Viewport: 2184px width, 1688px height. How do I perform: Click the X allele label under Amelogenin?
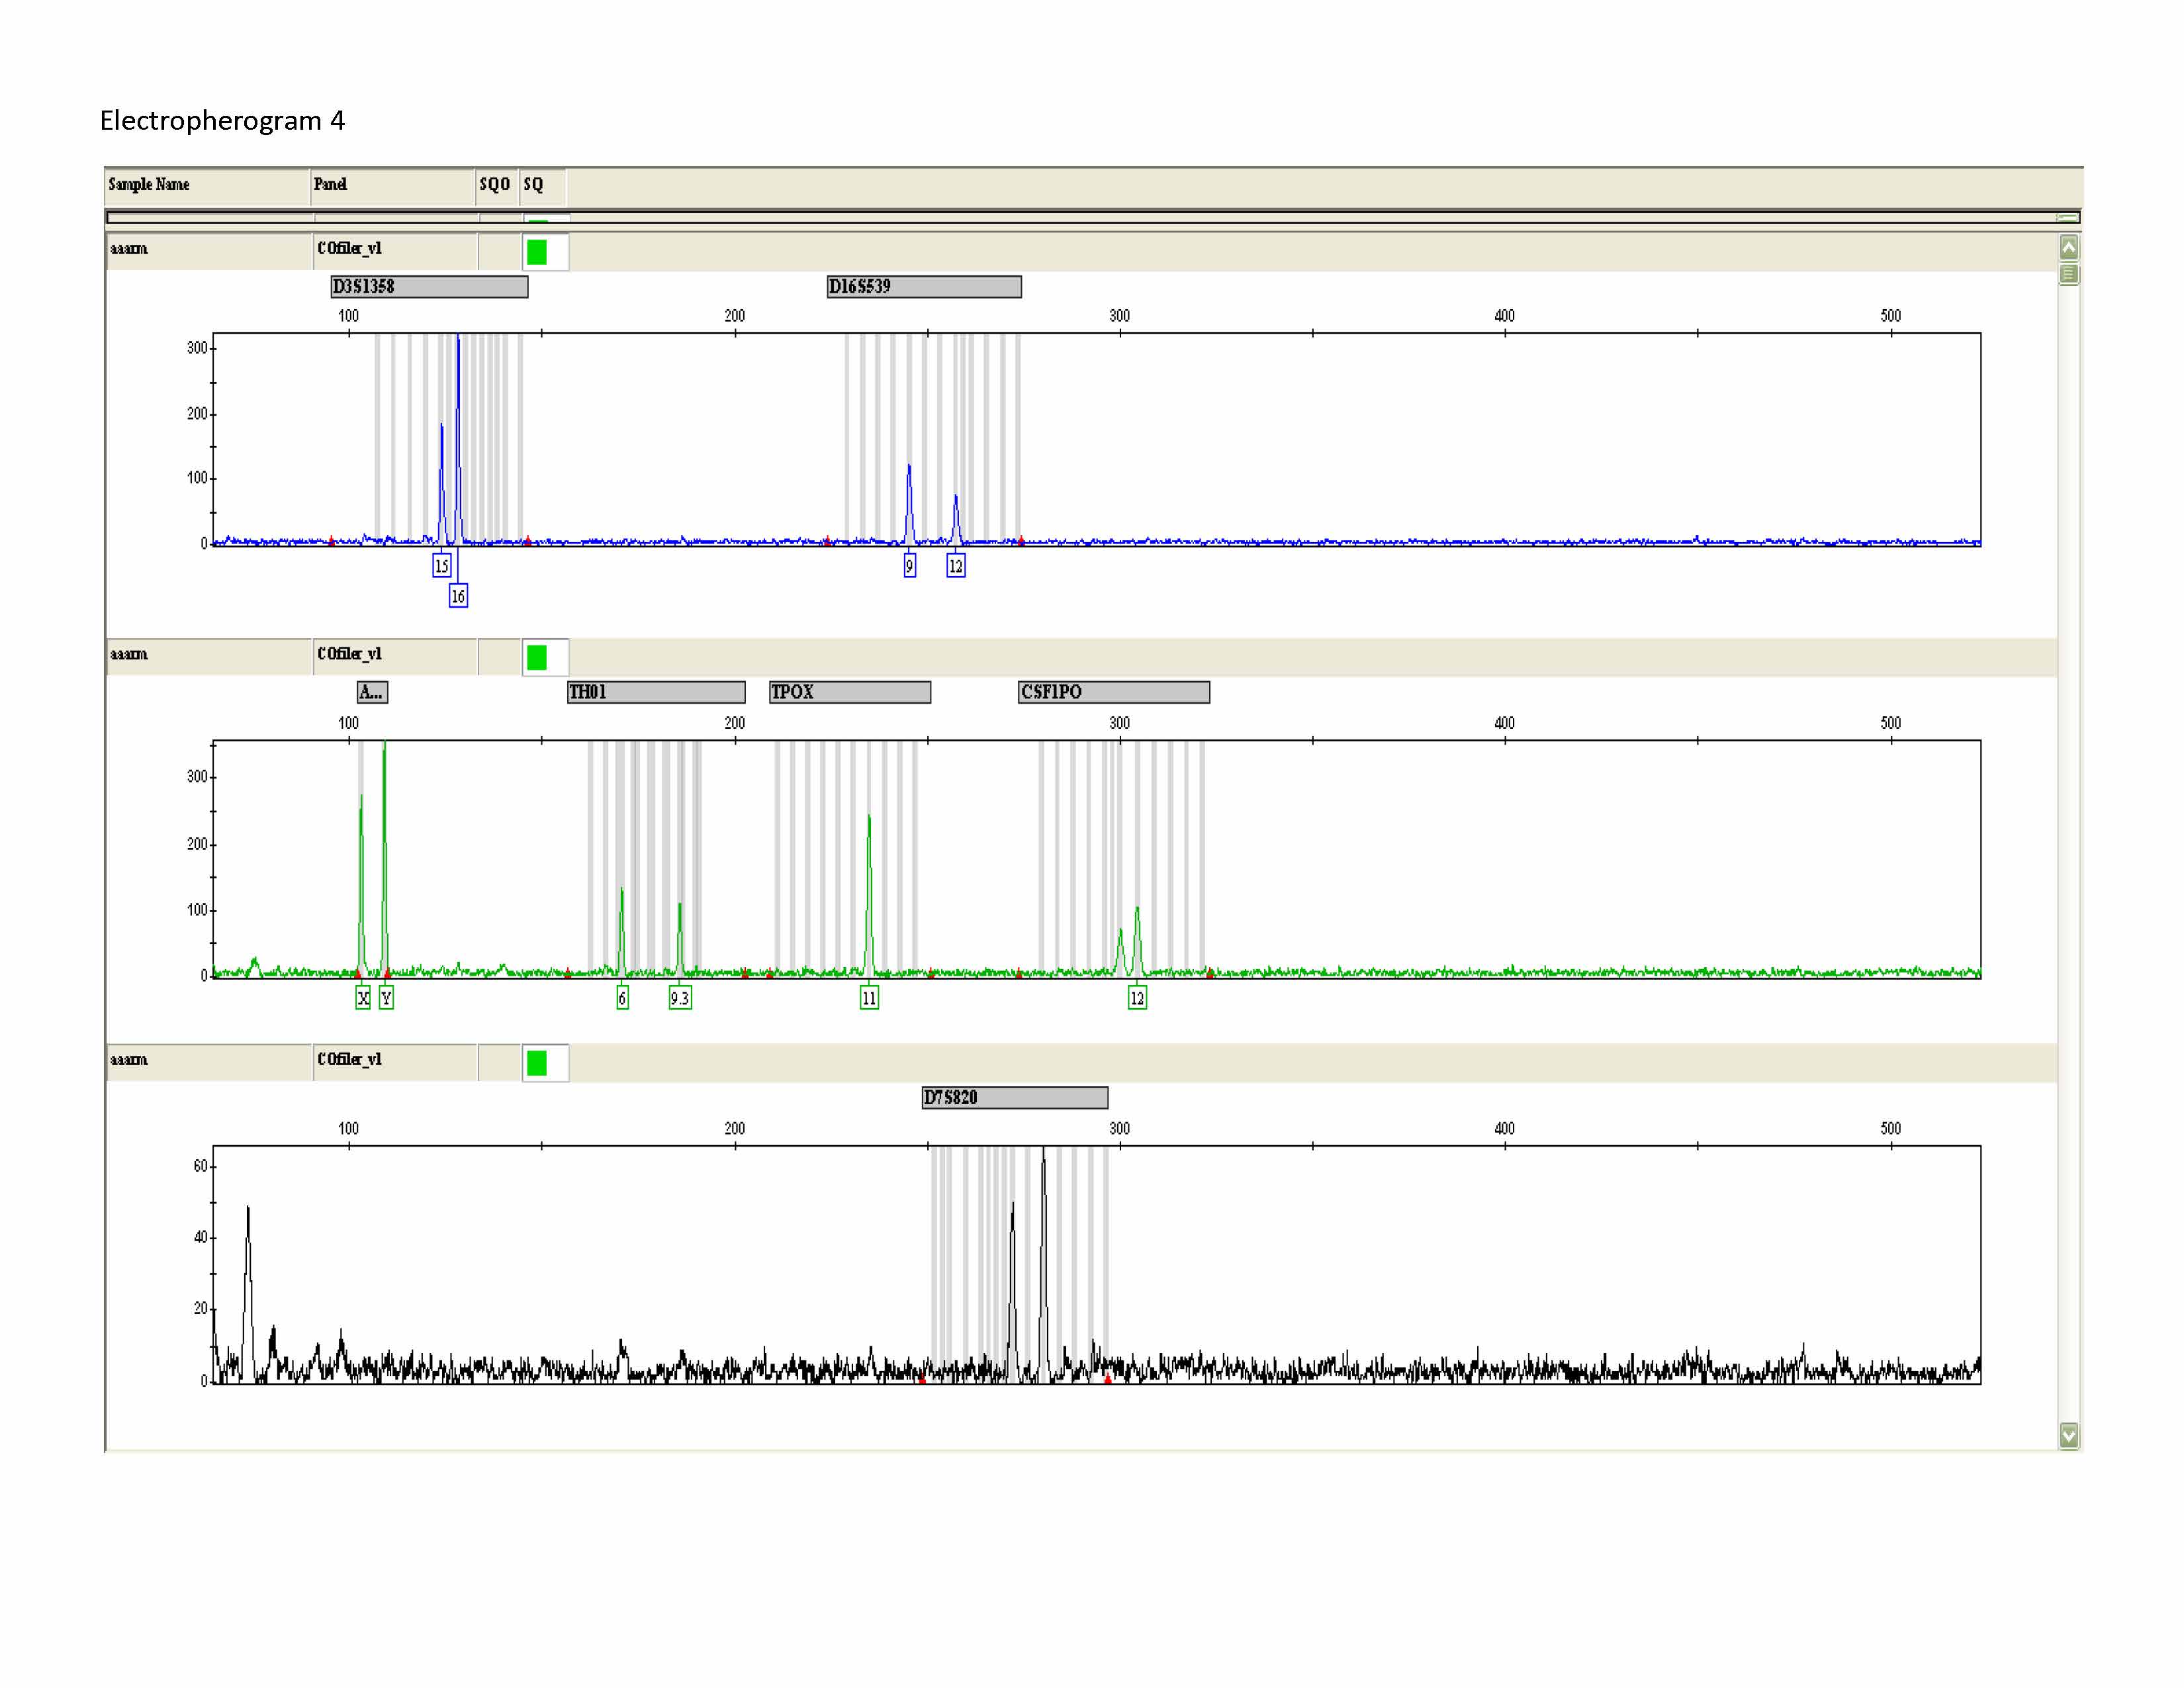(x=363, y=998)
